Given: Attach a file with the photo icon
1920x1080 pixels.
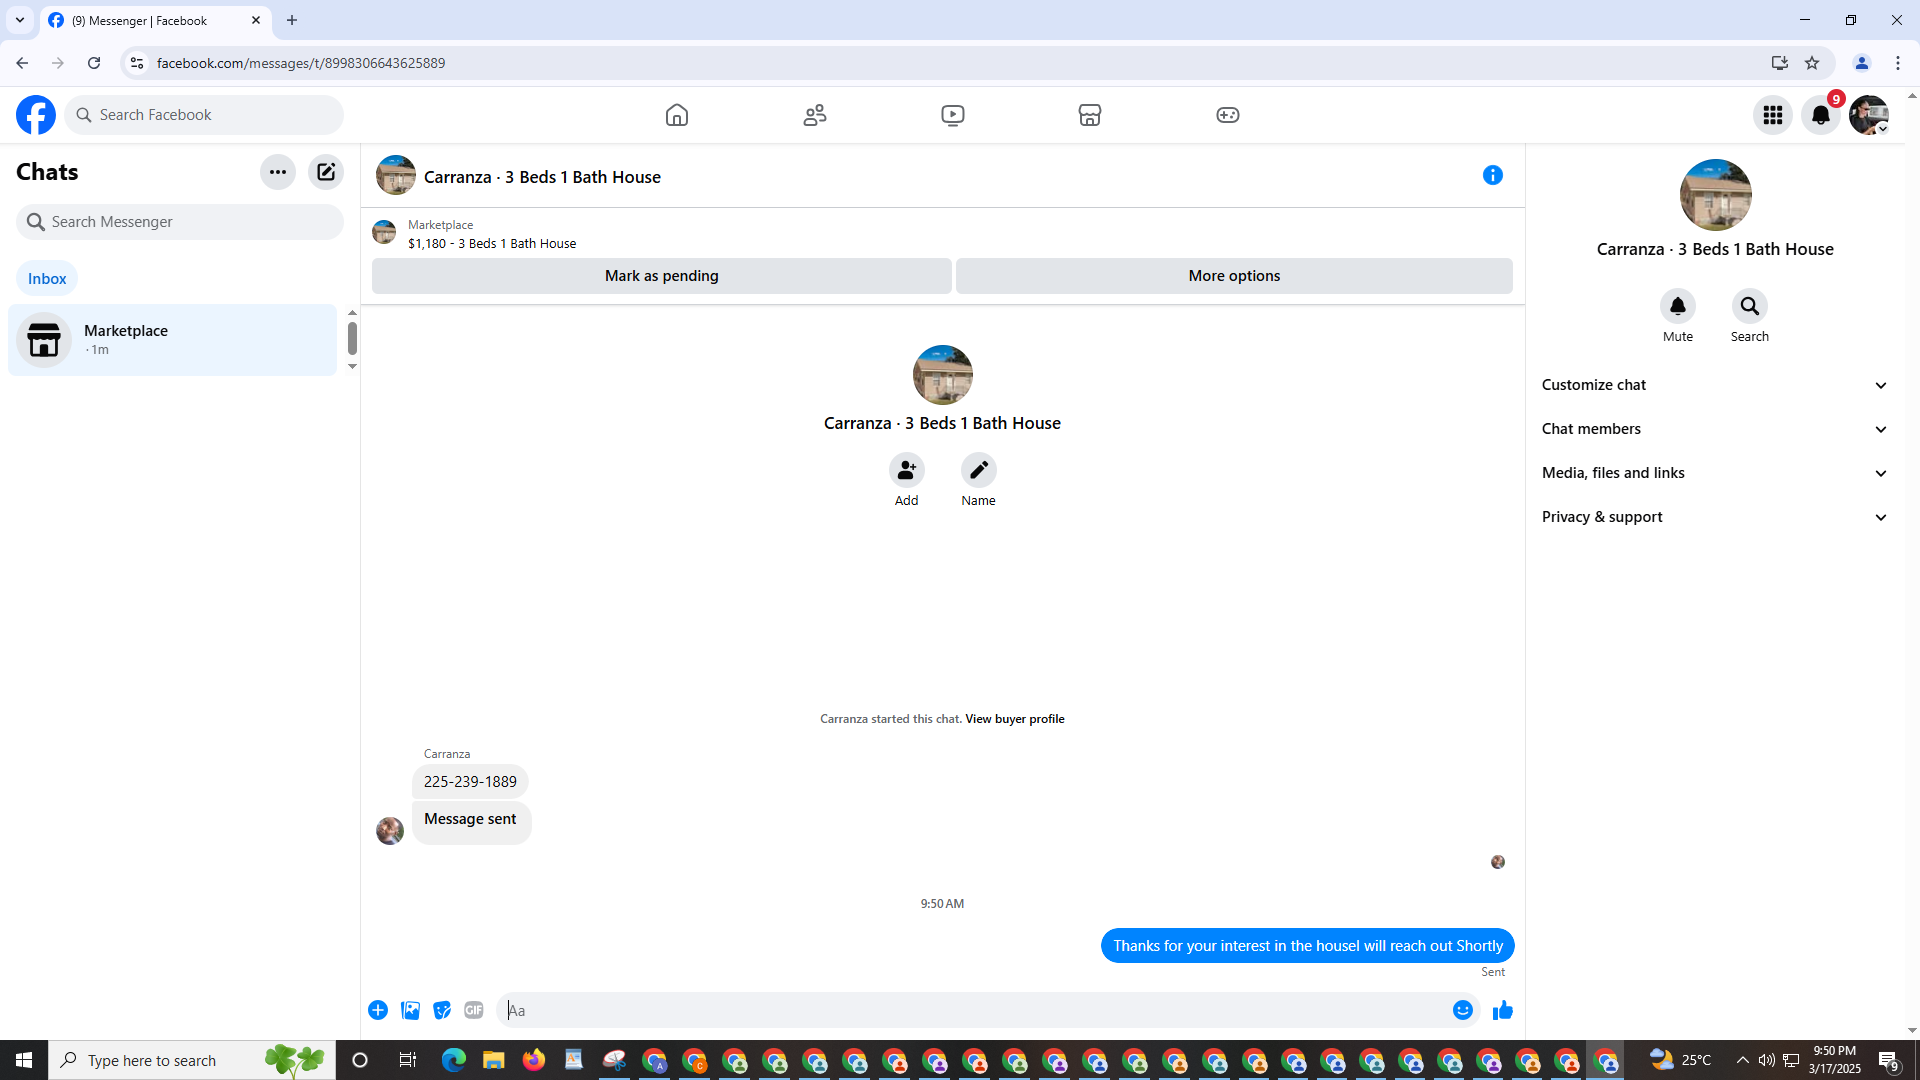Looking at the screenshot, I should coord(410,1010).
